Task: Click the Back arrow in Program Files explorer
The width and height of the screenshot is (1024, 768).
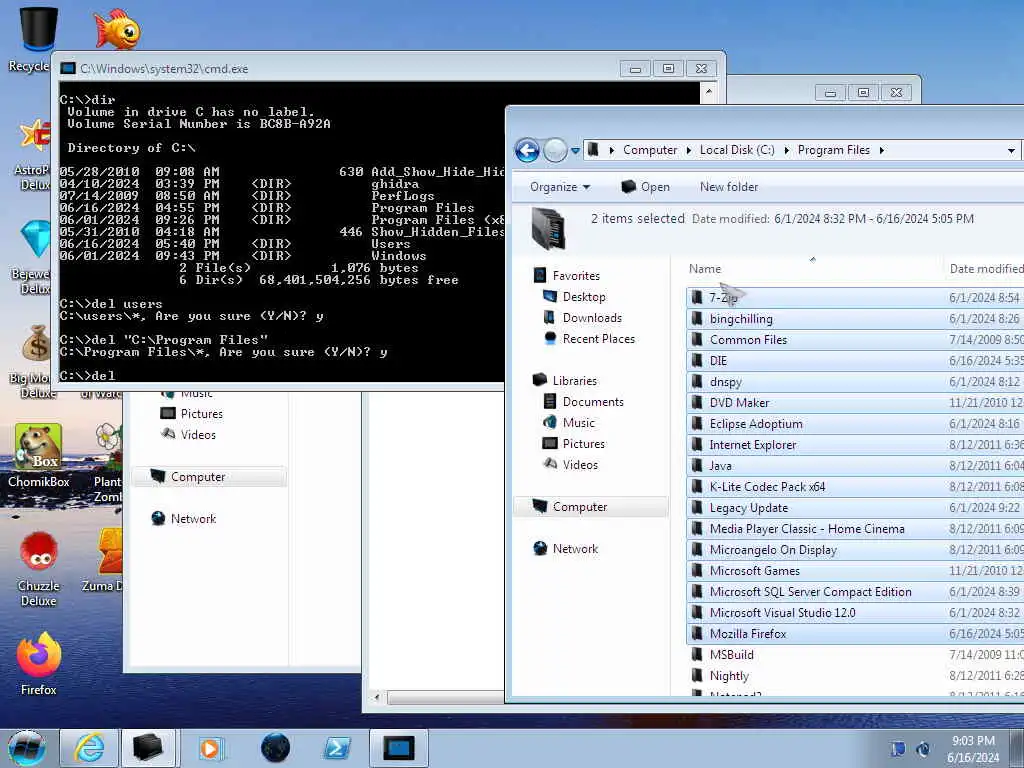Action: point(527,150)
